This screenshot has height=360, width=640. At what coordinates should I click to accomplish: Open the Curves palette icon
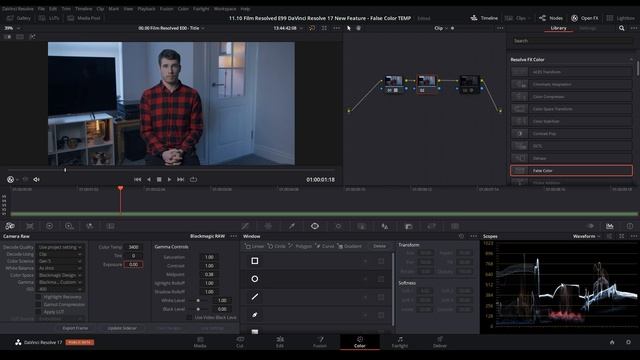click(245, 226)
